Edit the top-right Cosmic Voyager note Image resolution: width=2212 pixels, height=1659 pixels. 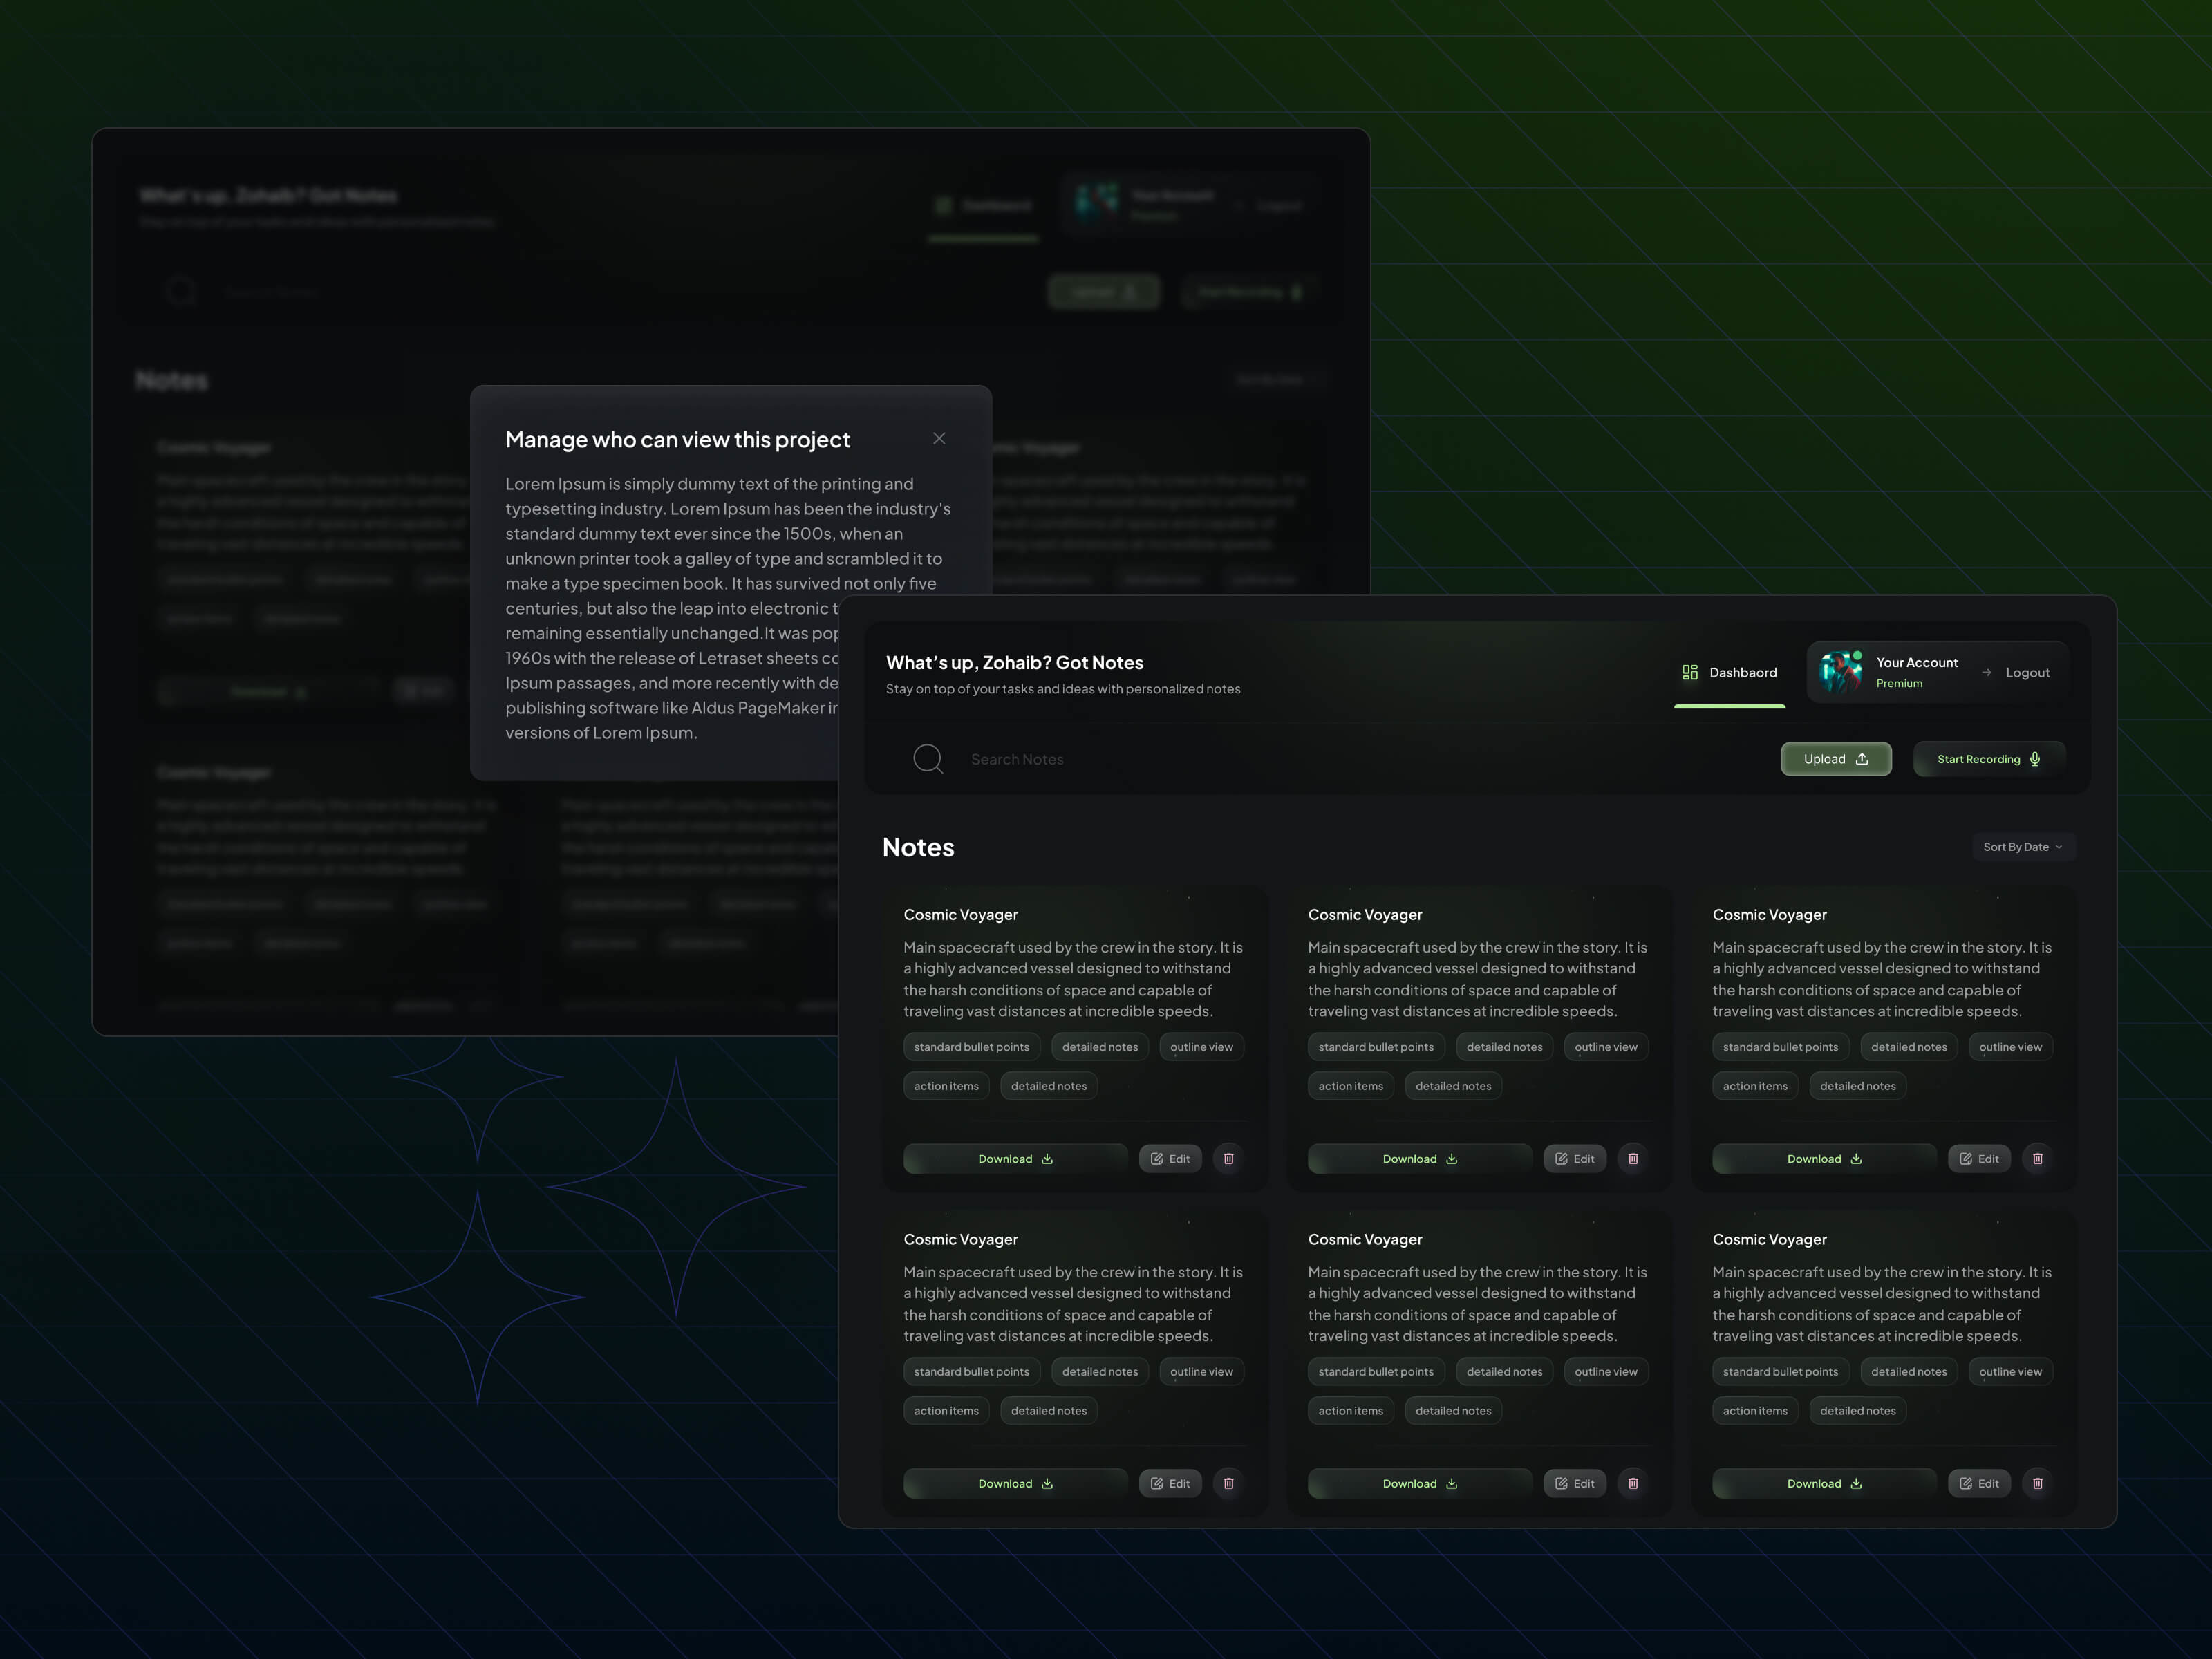(x=1979, y=1158)
